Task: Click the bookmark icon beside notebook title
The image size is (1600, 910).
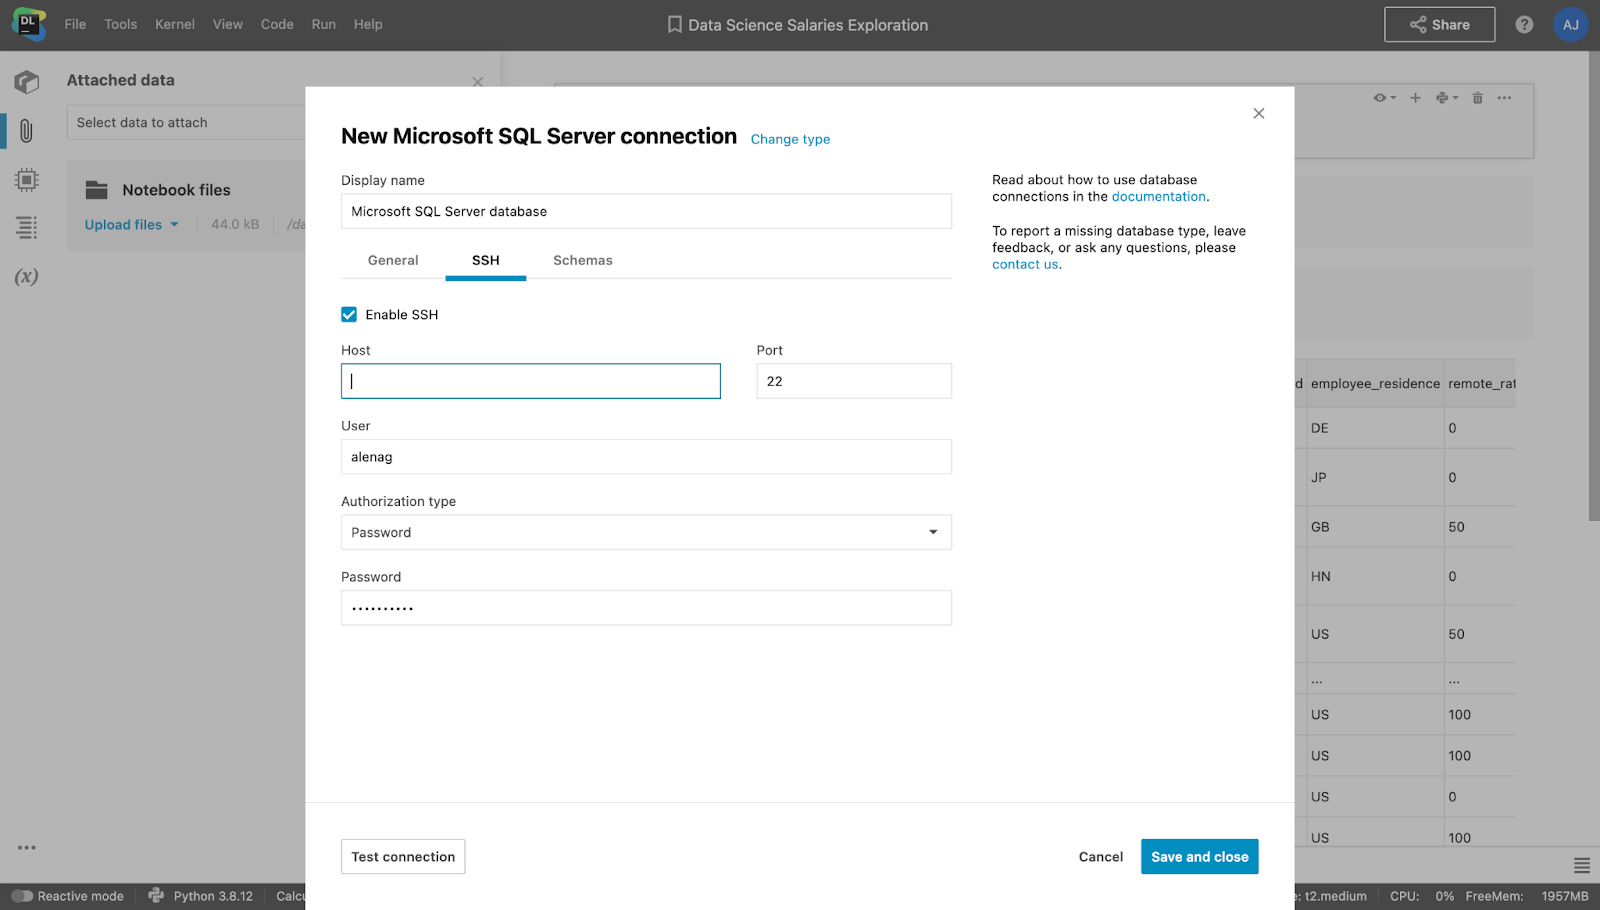Action: [675, 25]
